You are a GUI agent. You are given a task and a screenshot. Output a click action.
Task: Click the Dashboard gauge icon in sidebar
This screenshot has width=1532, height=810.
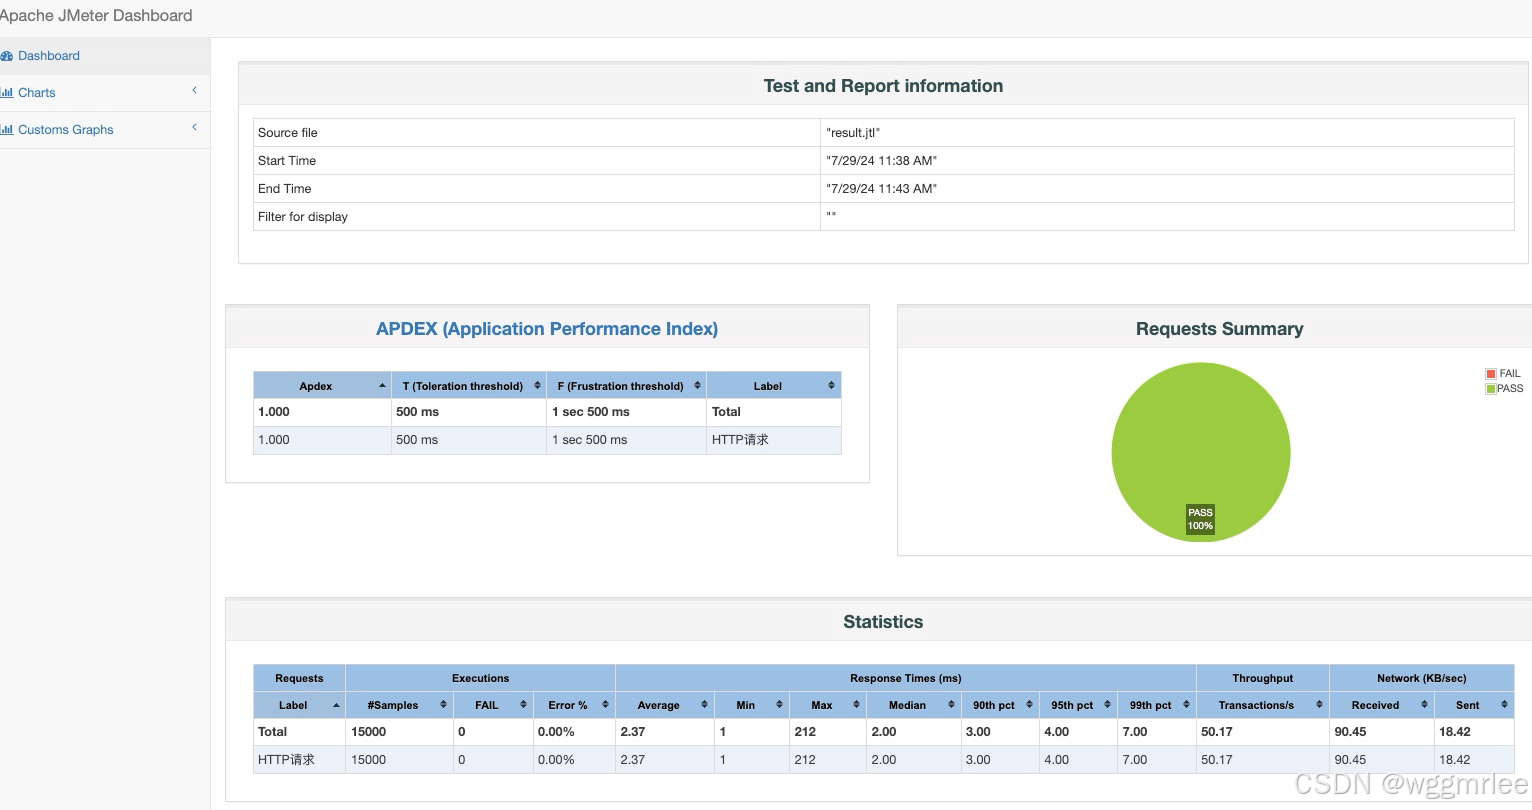(7, 56)
